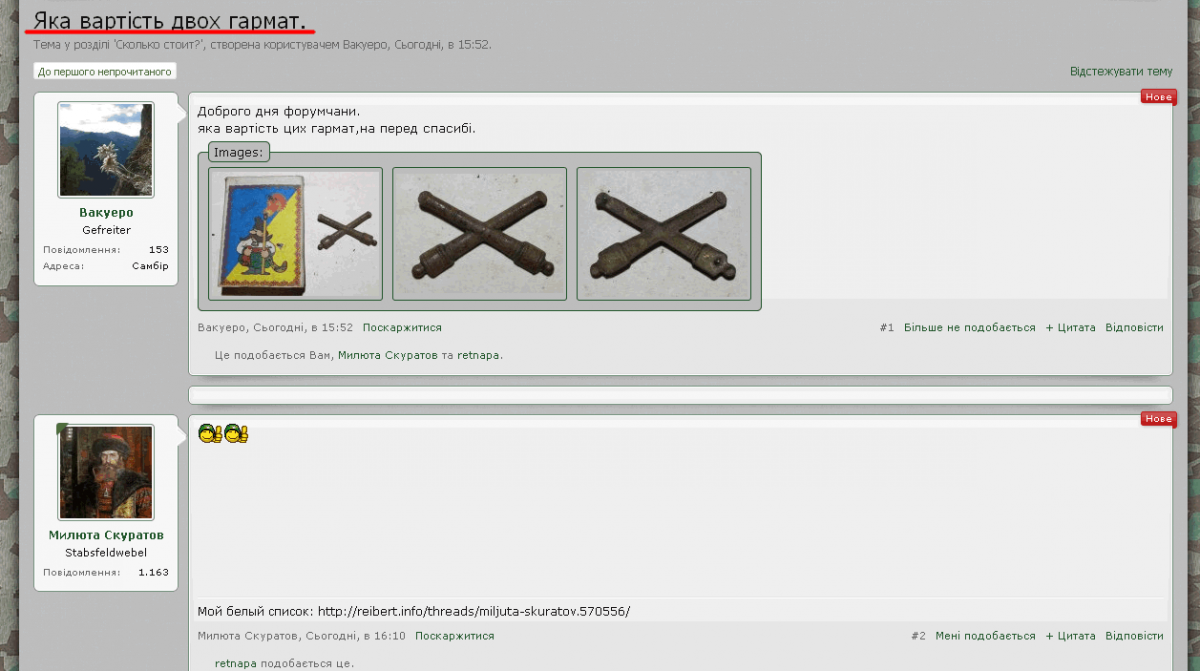The height and width of the screenshot is (671, 1200).
Task: Open Вакуеро's profile via the username link
Action: [106, 213]
